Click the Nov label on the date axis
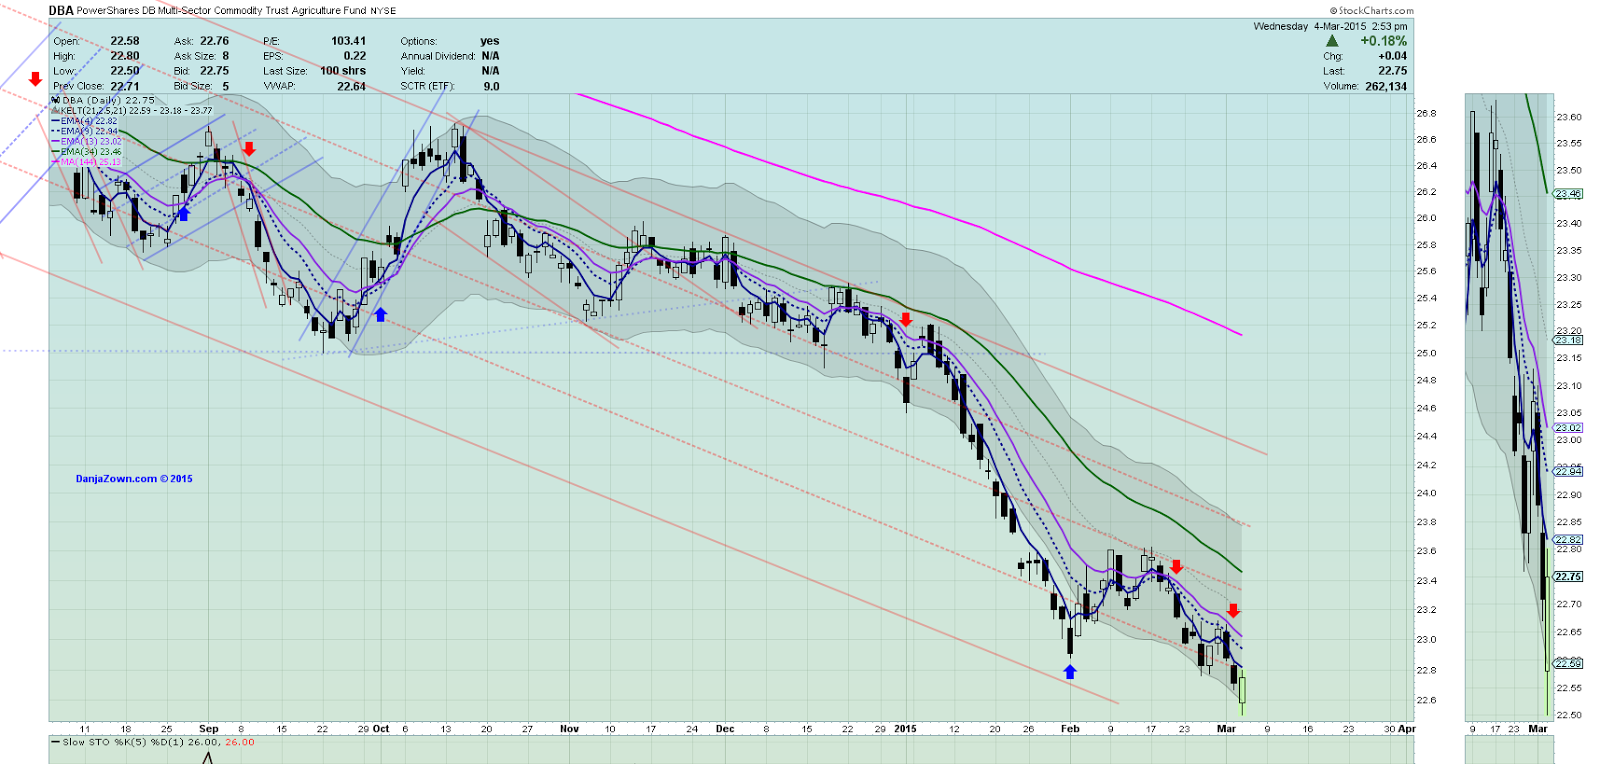 pos(569,729)
